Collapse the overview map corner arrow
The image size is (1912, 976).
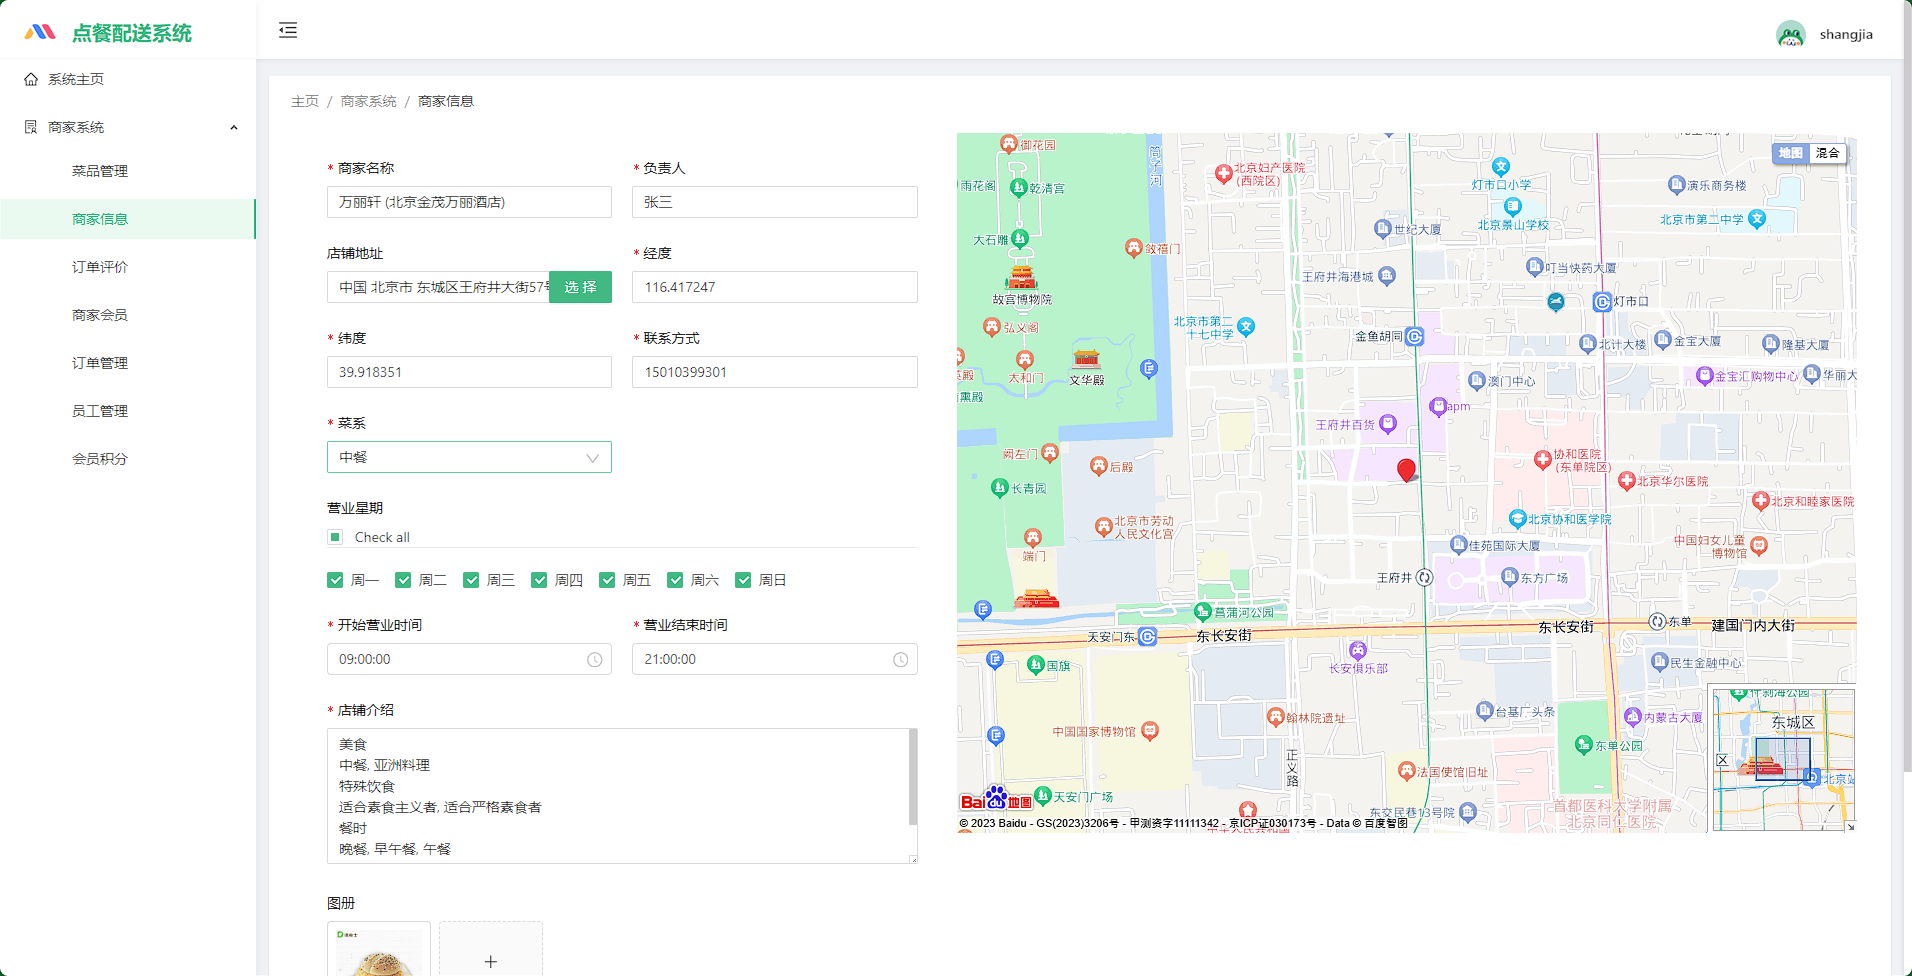pos(1850,826)
